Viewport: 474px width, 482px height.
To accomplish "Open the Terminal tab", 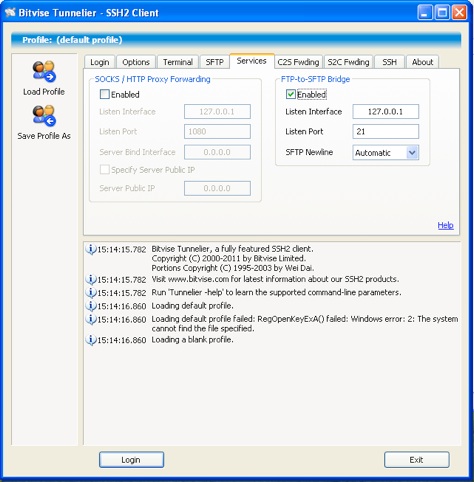I will coord(178,62).
